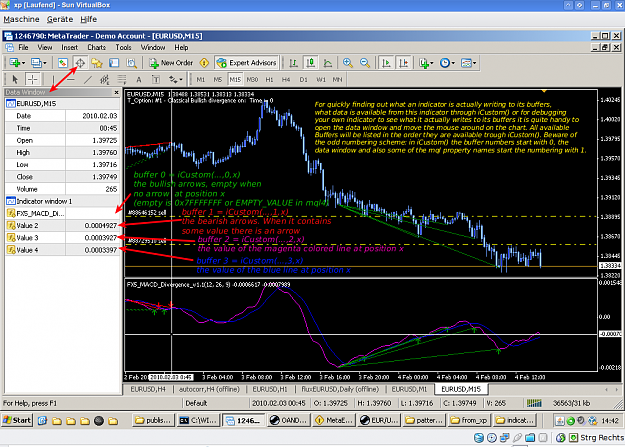Switch to MN timeframe
625x447 pixels.
pyautogui.click(x=338, y=80)
